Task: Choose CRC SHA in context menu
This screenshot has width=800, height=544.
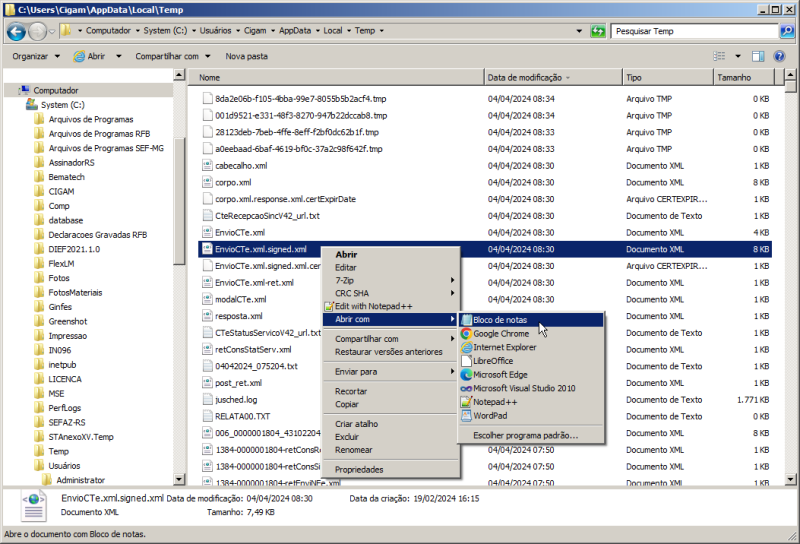Action: point(390,293)
